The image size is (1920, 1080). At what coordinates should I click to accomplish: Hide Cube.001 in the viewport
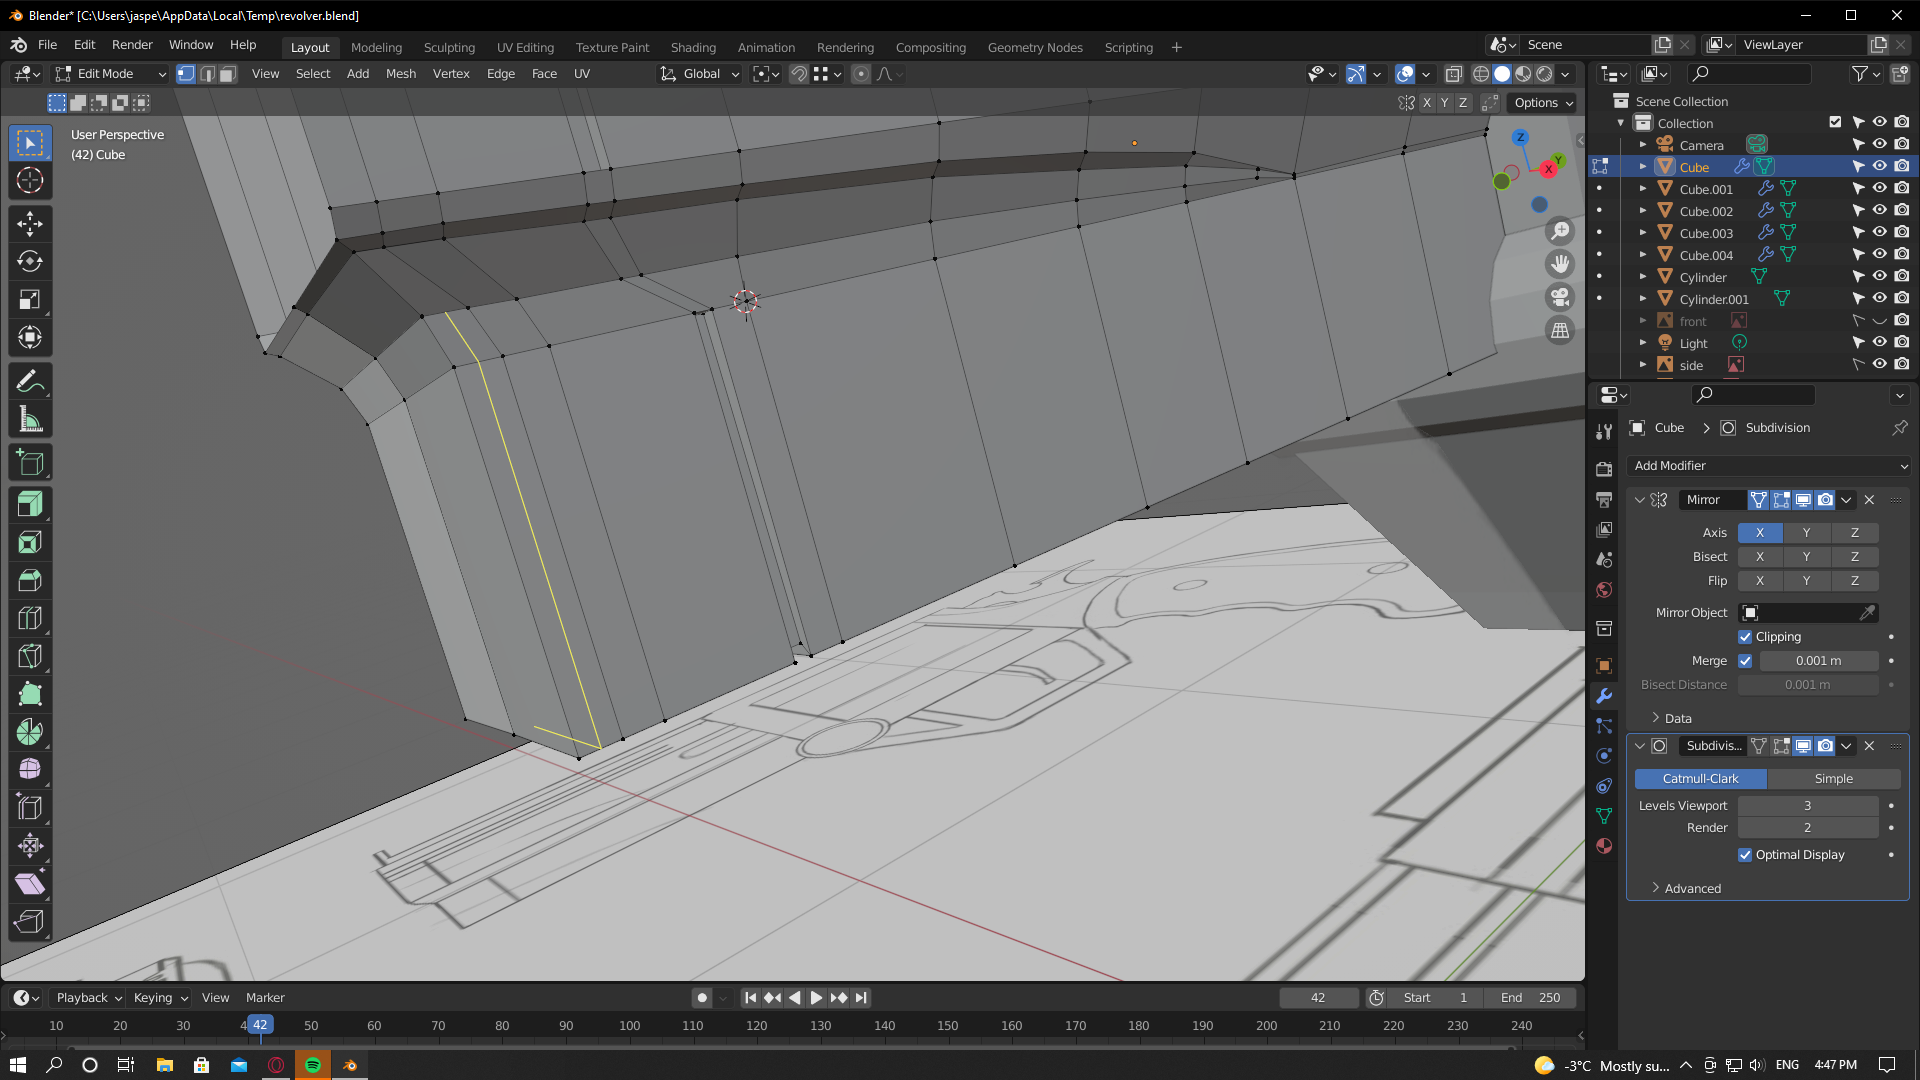[1878, 188]
